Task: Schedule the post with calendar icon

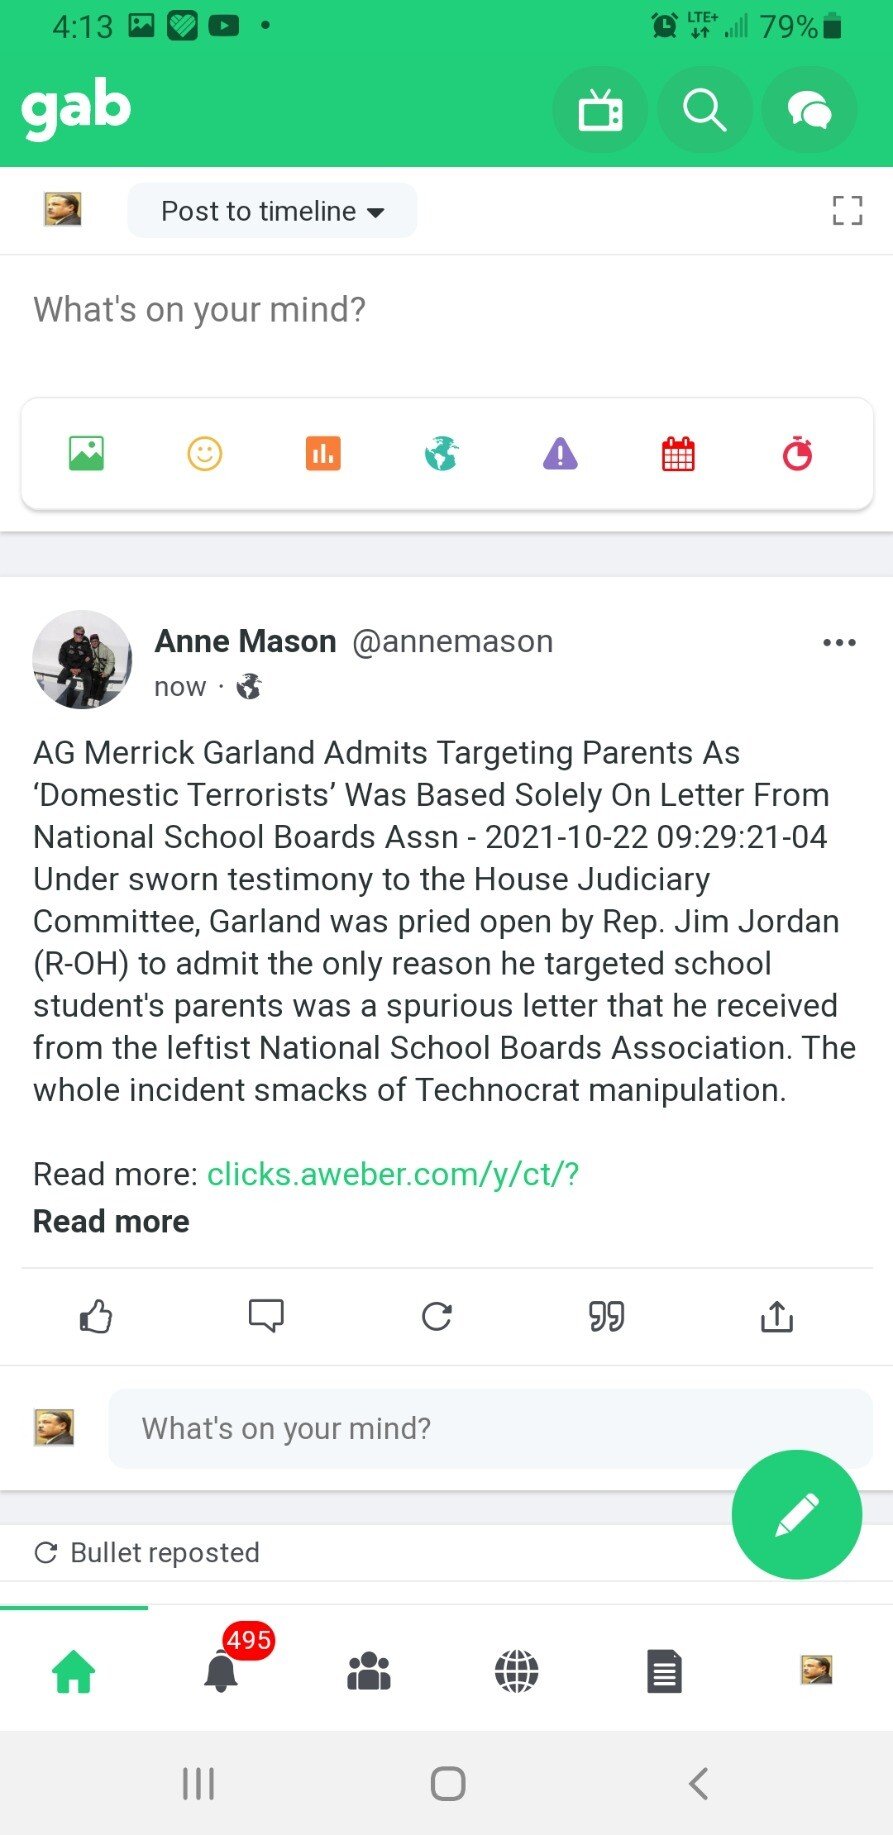Action: [x=678, y=454]
